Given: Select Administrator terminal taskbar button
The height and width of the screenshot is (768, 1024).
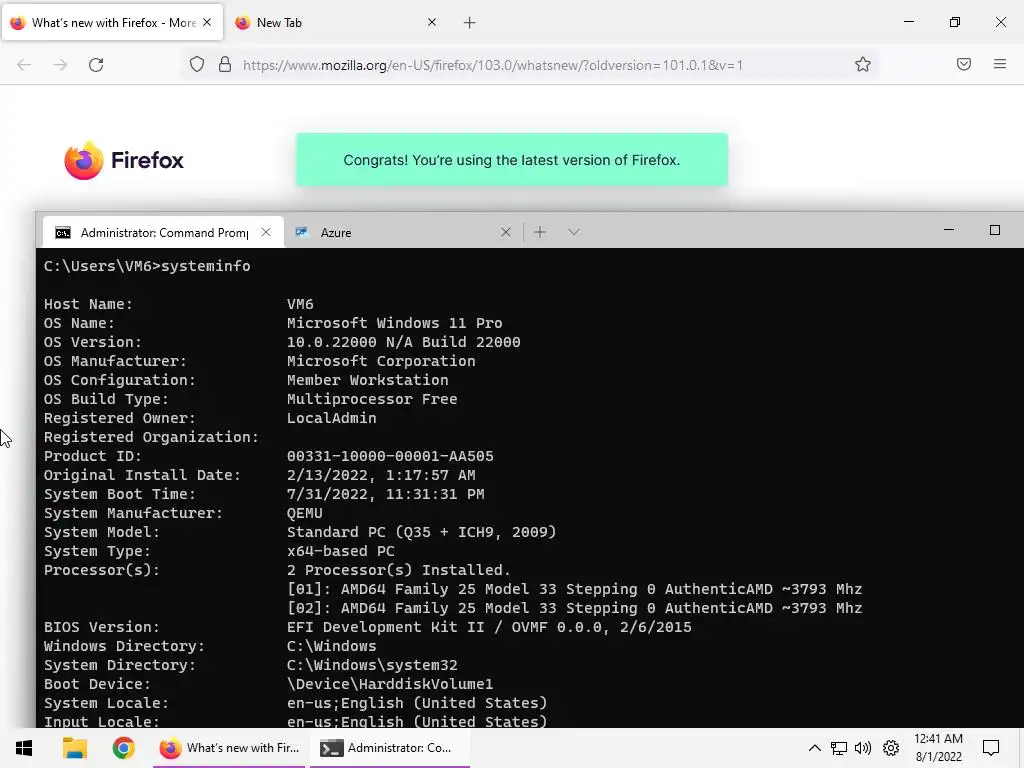Looking at the screenshot, I should point(389,748).
